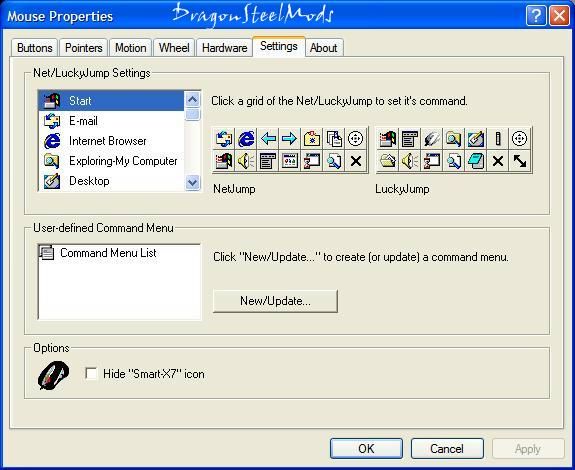
Task: Switch to the Buttons tab
Action: click(x=34, y=48)
